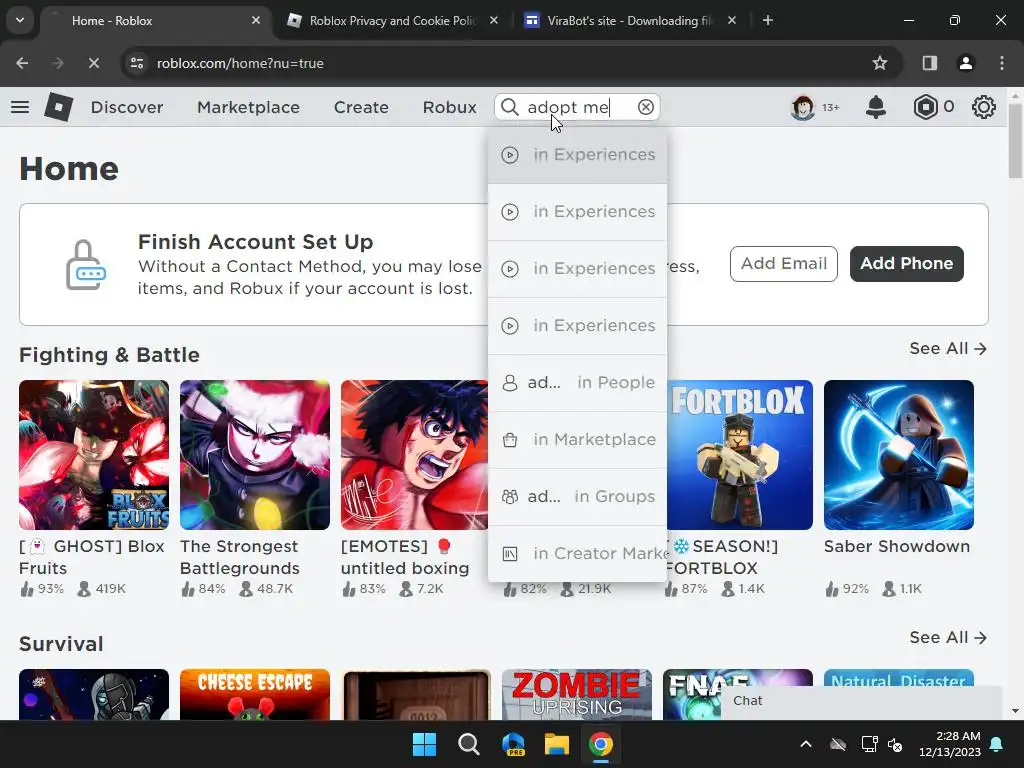Select first 'in Experiences' search suggestion
Image resolution: width=1024 pixels, height=768 pixels.
point(577,155)
